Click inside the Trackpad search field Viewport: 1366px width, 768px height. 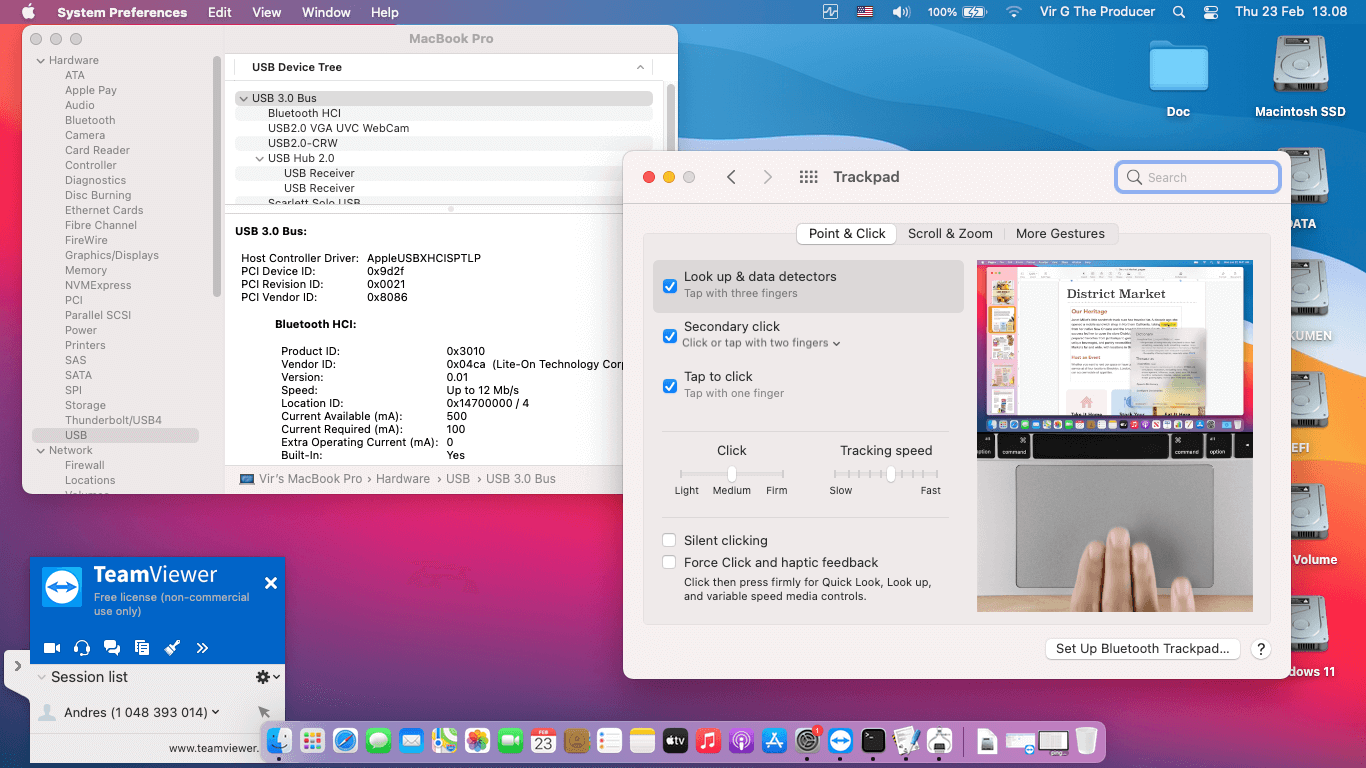coord(1197,176)
